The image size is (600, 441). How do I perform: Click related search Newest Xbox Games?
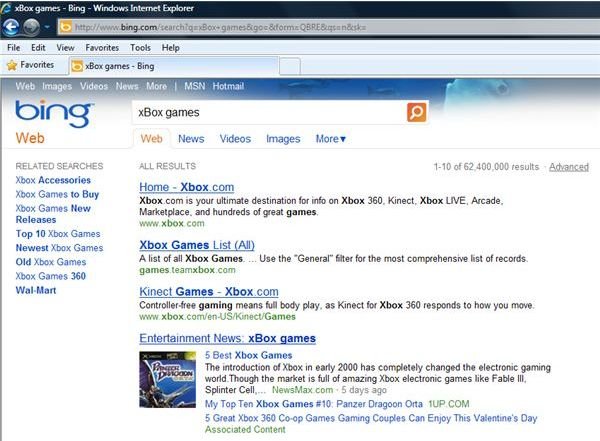[59, 248]
